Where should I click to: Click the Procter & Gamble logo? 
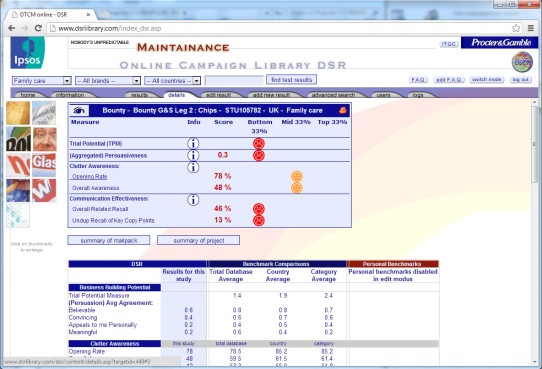click(x=499, y=42)
